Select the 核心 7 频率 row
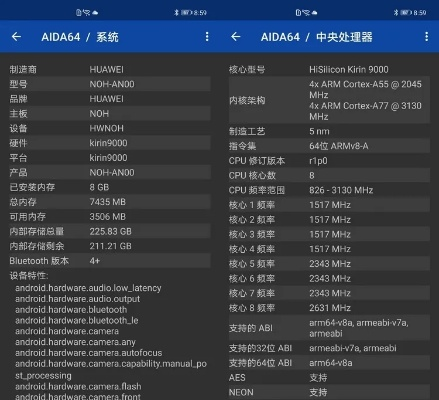The width and height of the screenshot is (439, 400). [329, 293]
